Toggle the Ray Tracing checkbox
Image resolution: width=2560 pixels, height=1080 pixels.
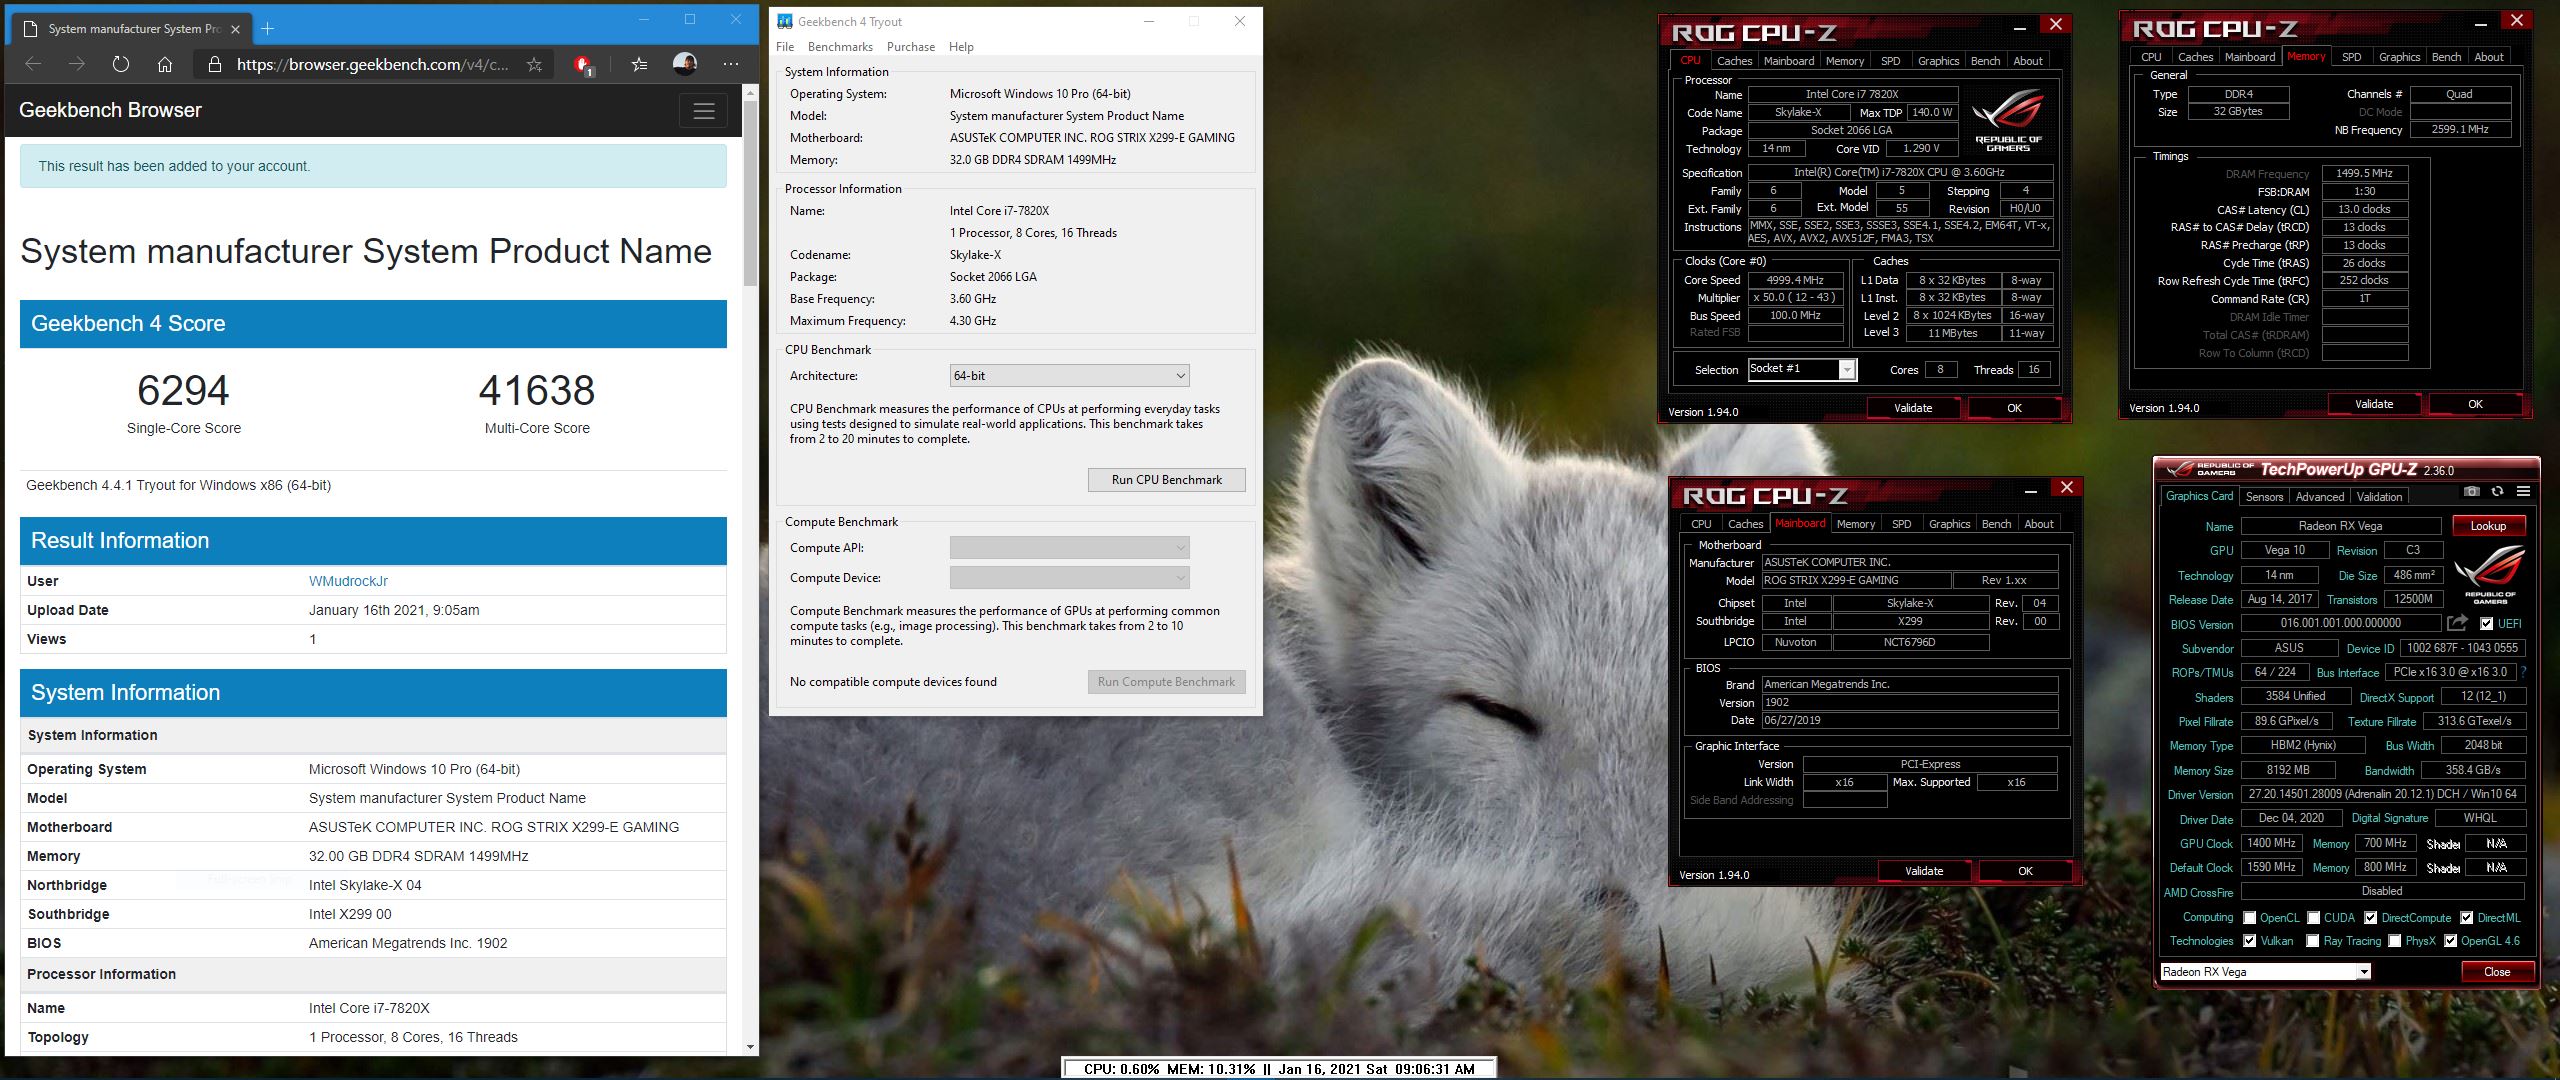(x=2312, y=941)
